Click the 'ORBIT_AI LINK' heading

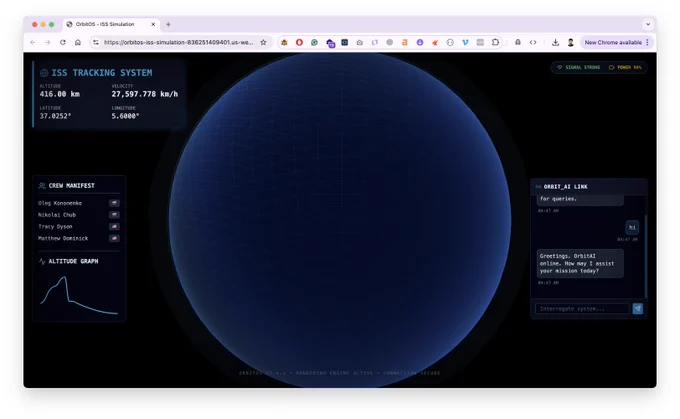pos(566,187)
